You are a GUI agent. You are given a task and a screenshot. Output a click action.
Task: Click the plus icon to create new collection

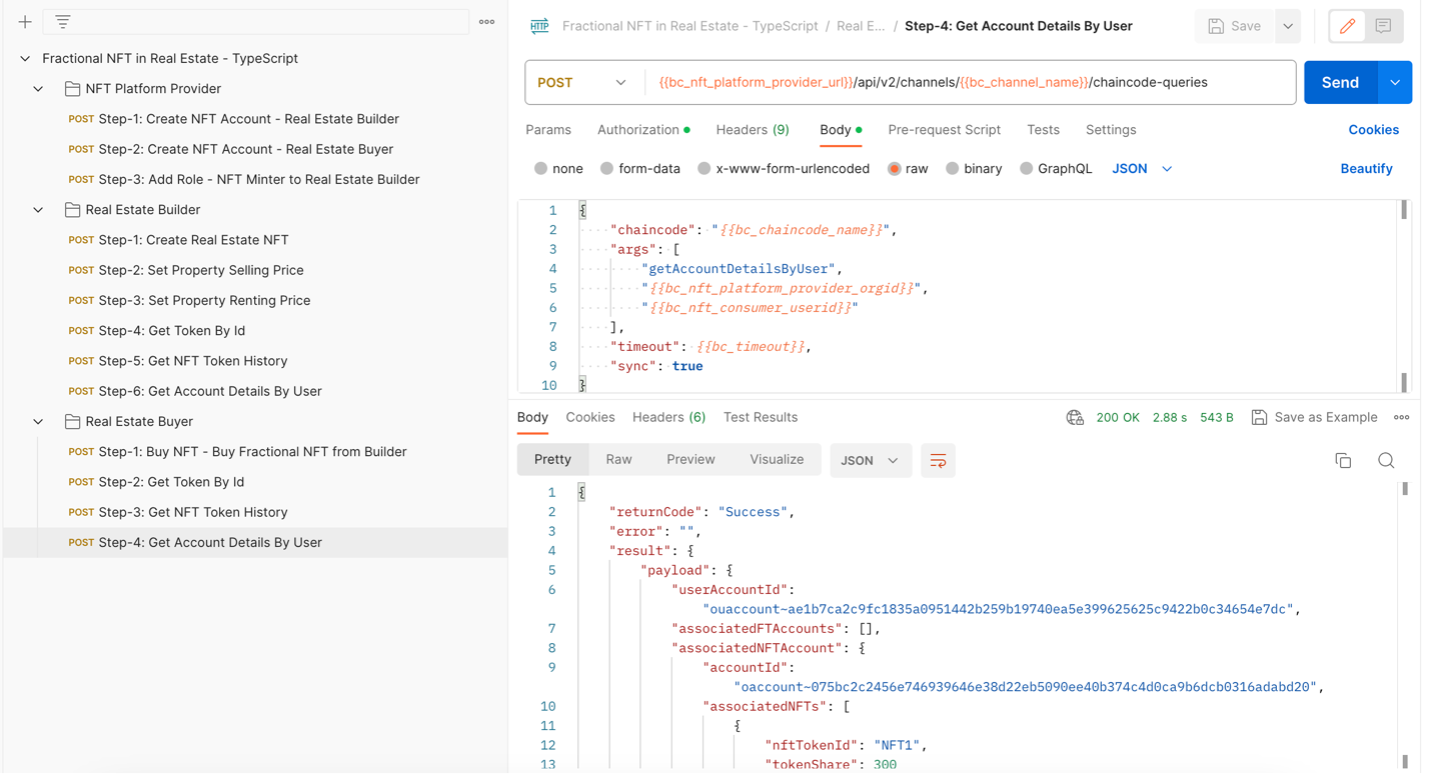coord(25,22)
